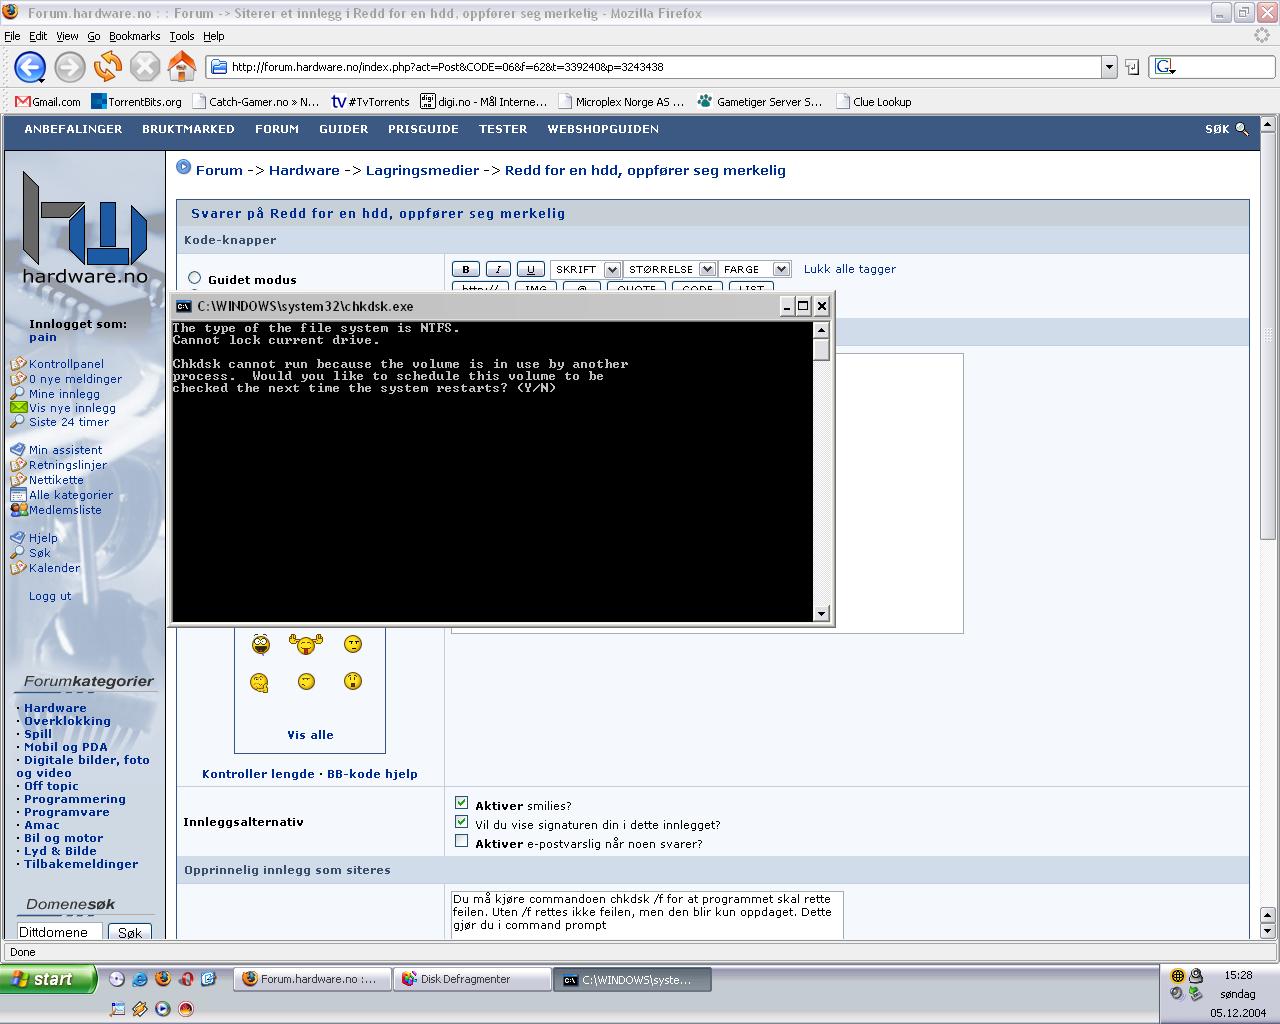
Task: Open the Clue Lookup bookmark
Action: pyautogui.click(x=873, y=101)
